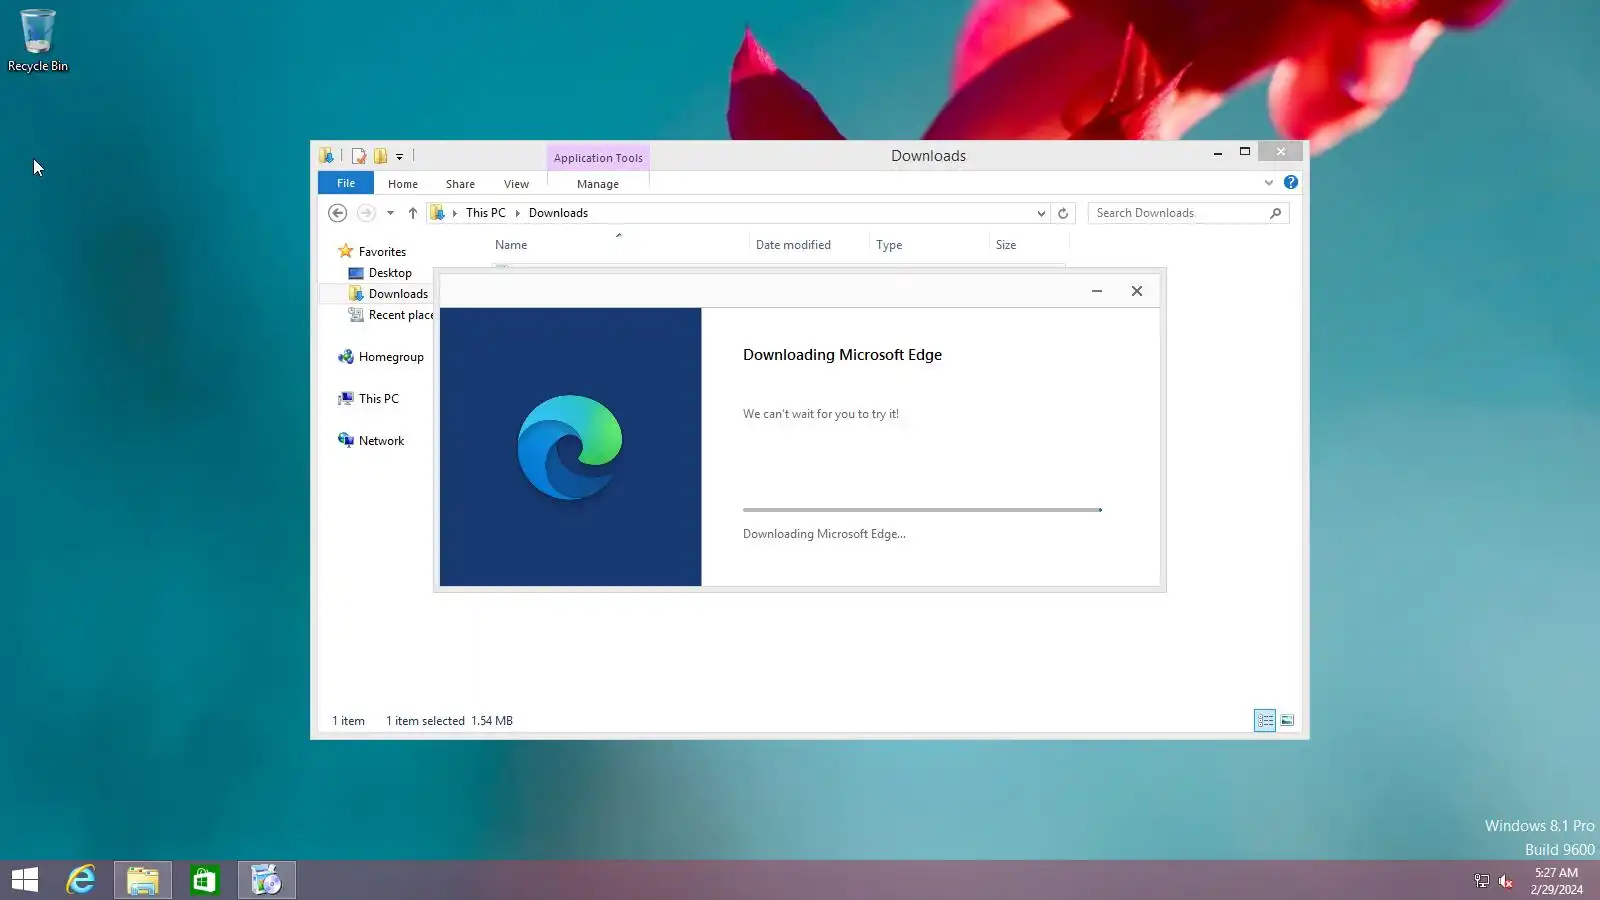Click the 'Downloading Microsoft Edge' heading
Screen dimensions: 1600x900
[x=842, y=355]
